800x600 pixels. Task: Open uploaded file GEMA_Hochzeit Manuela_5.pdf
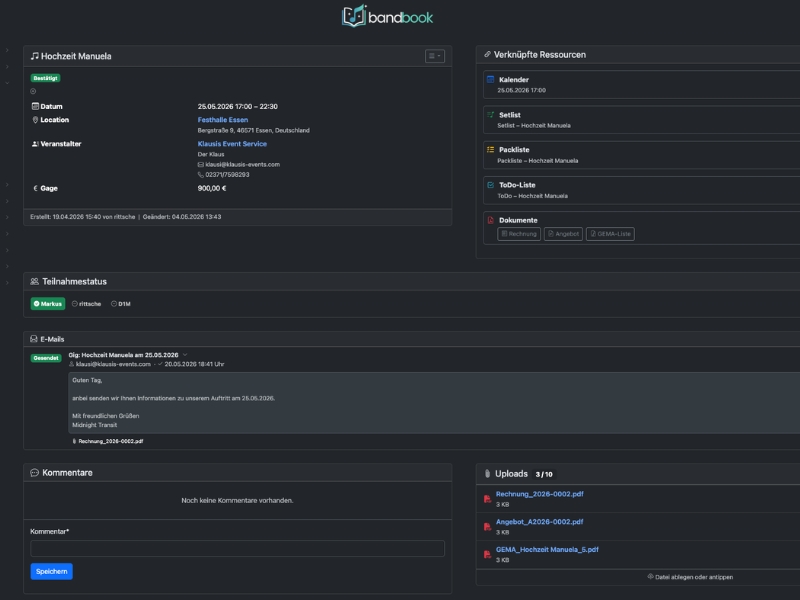pos(547,549)
